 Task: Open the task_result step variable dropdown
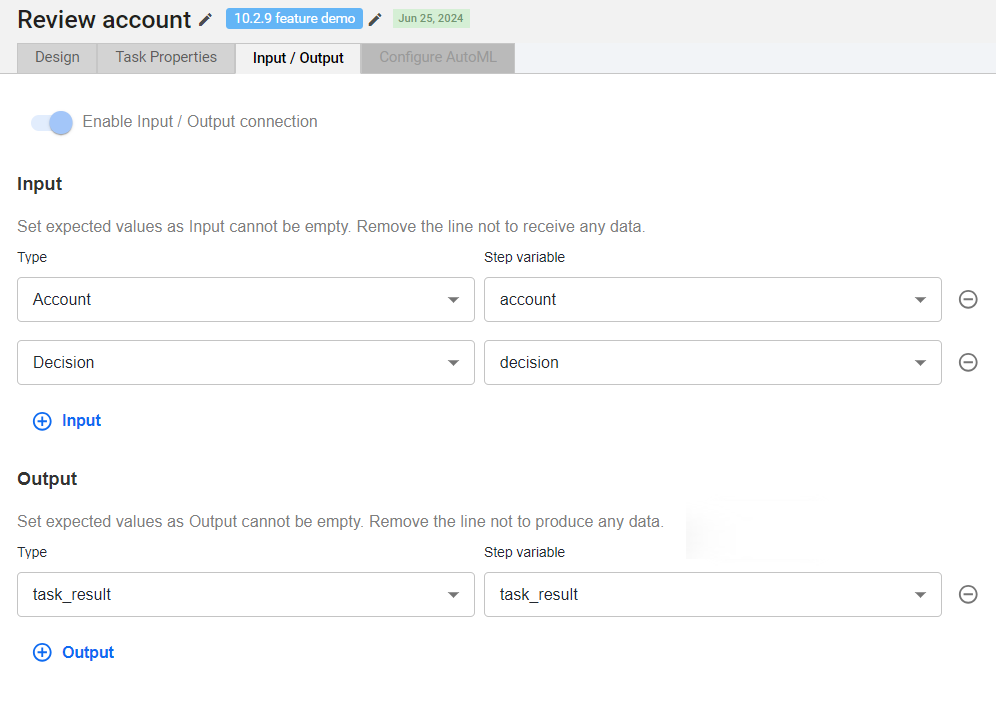[713, 594]
